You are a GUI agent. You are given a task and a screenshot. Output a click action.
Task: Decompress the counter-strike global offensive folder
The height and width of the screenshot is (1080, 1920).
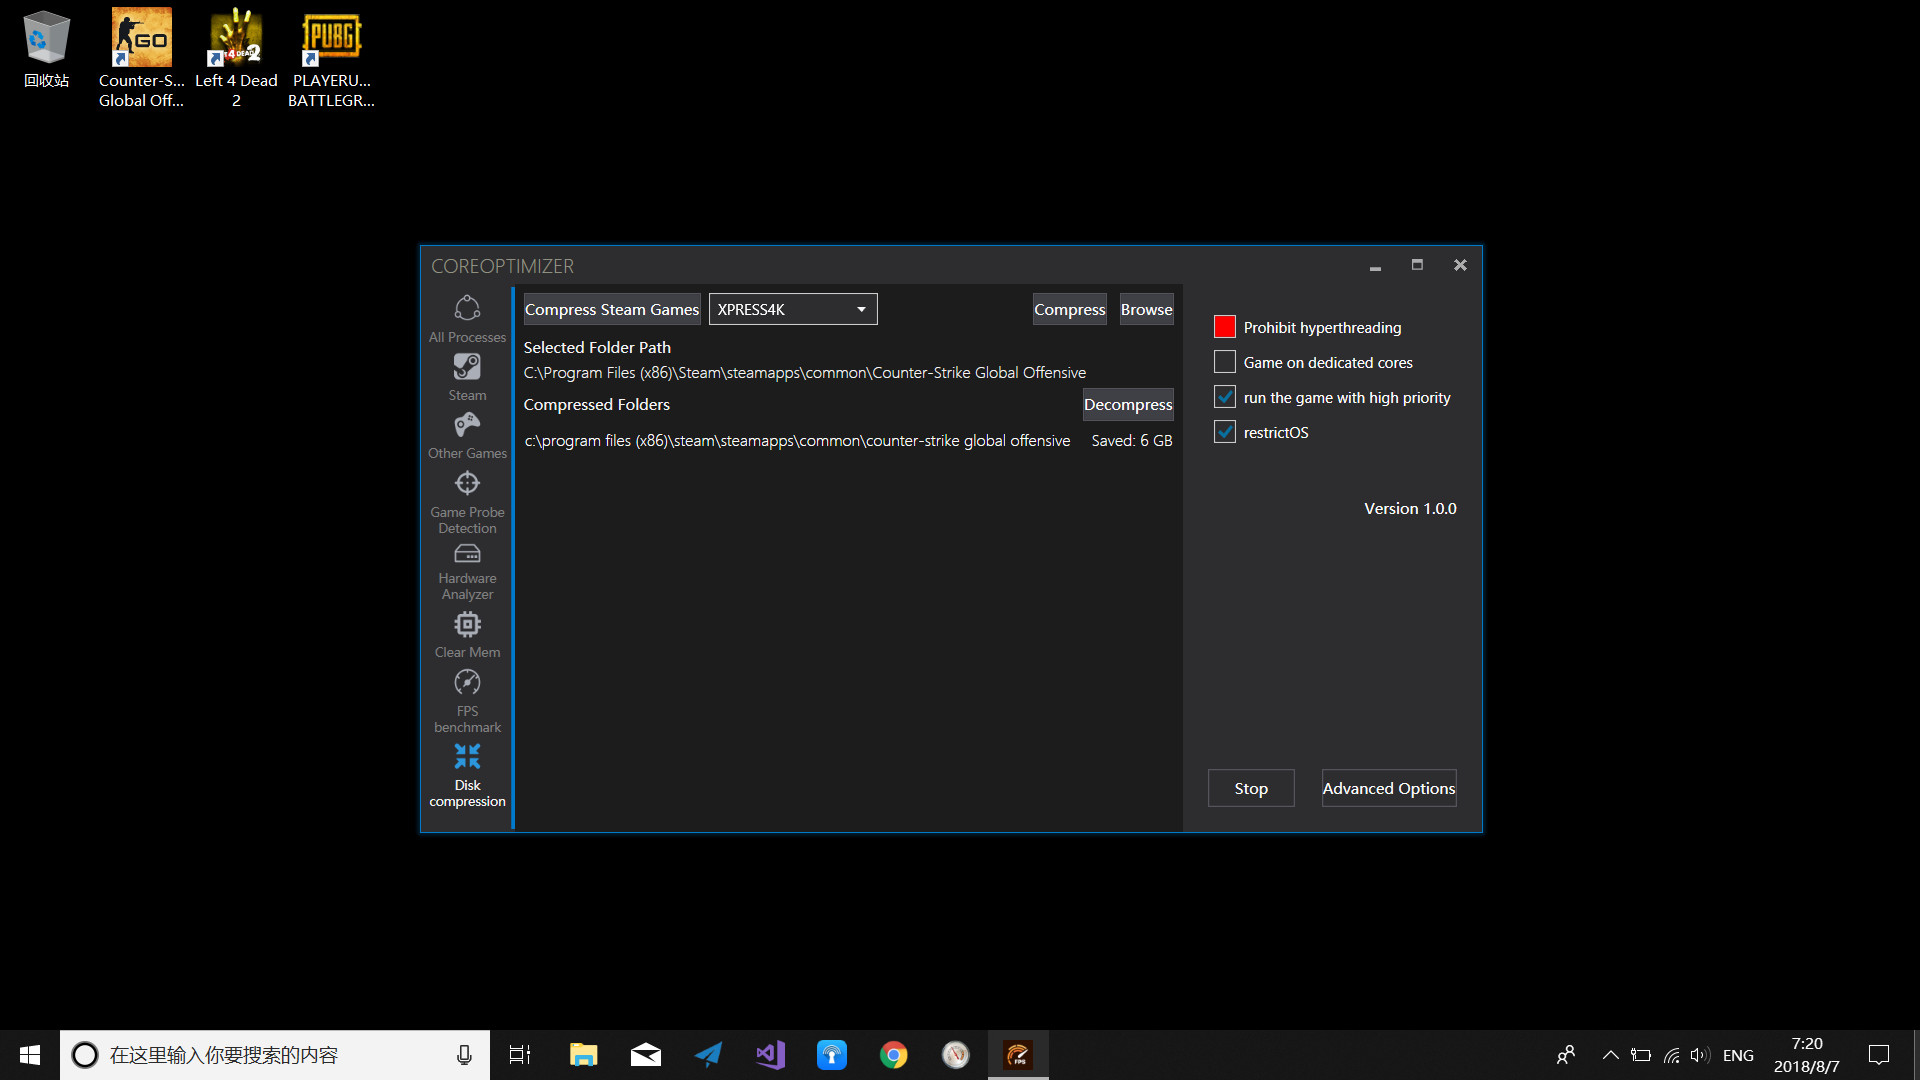[x=1128, y=404]
